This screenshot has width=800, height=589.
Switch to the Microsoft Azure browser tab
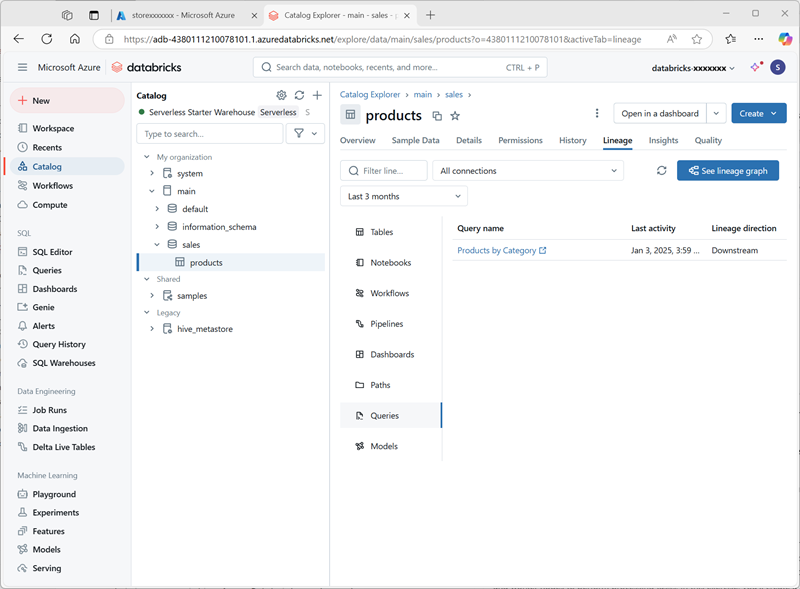coord(184,15)
